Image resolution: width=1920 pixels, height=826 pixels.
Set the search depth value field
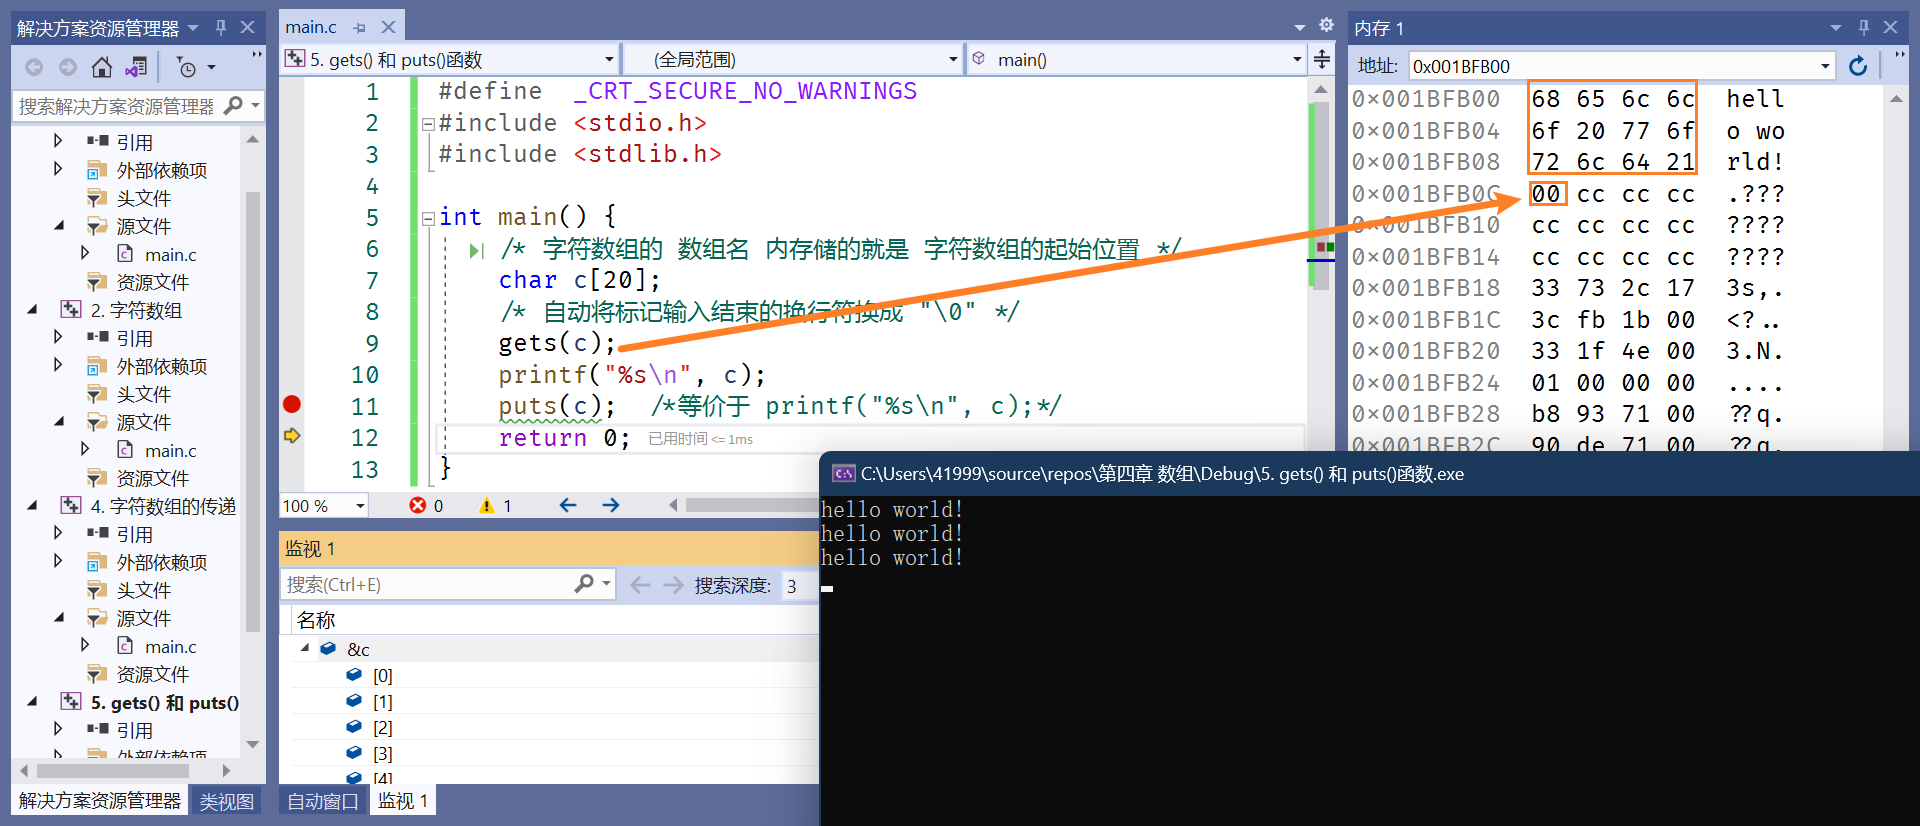pos(799,585)
